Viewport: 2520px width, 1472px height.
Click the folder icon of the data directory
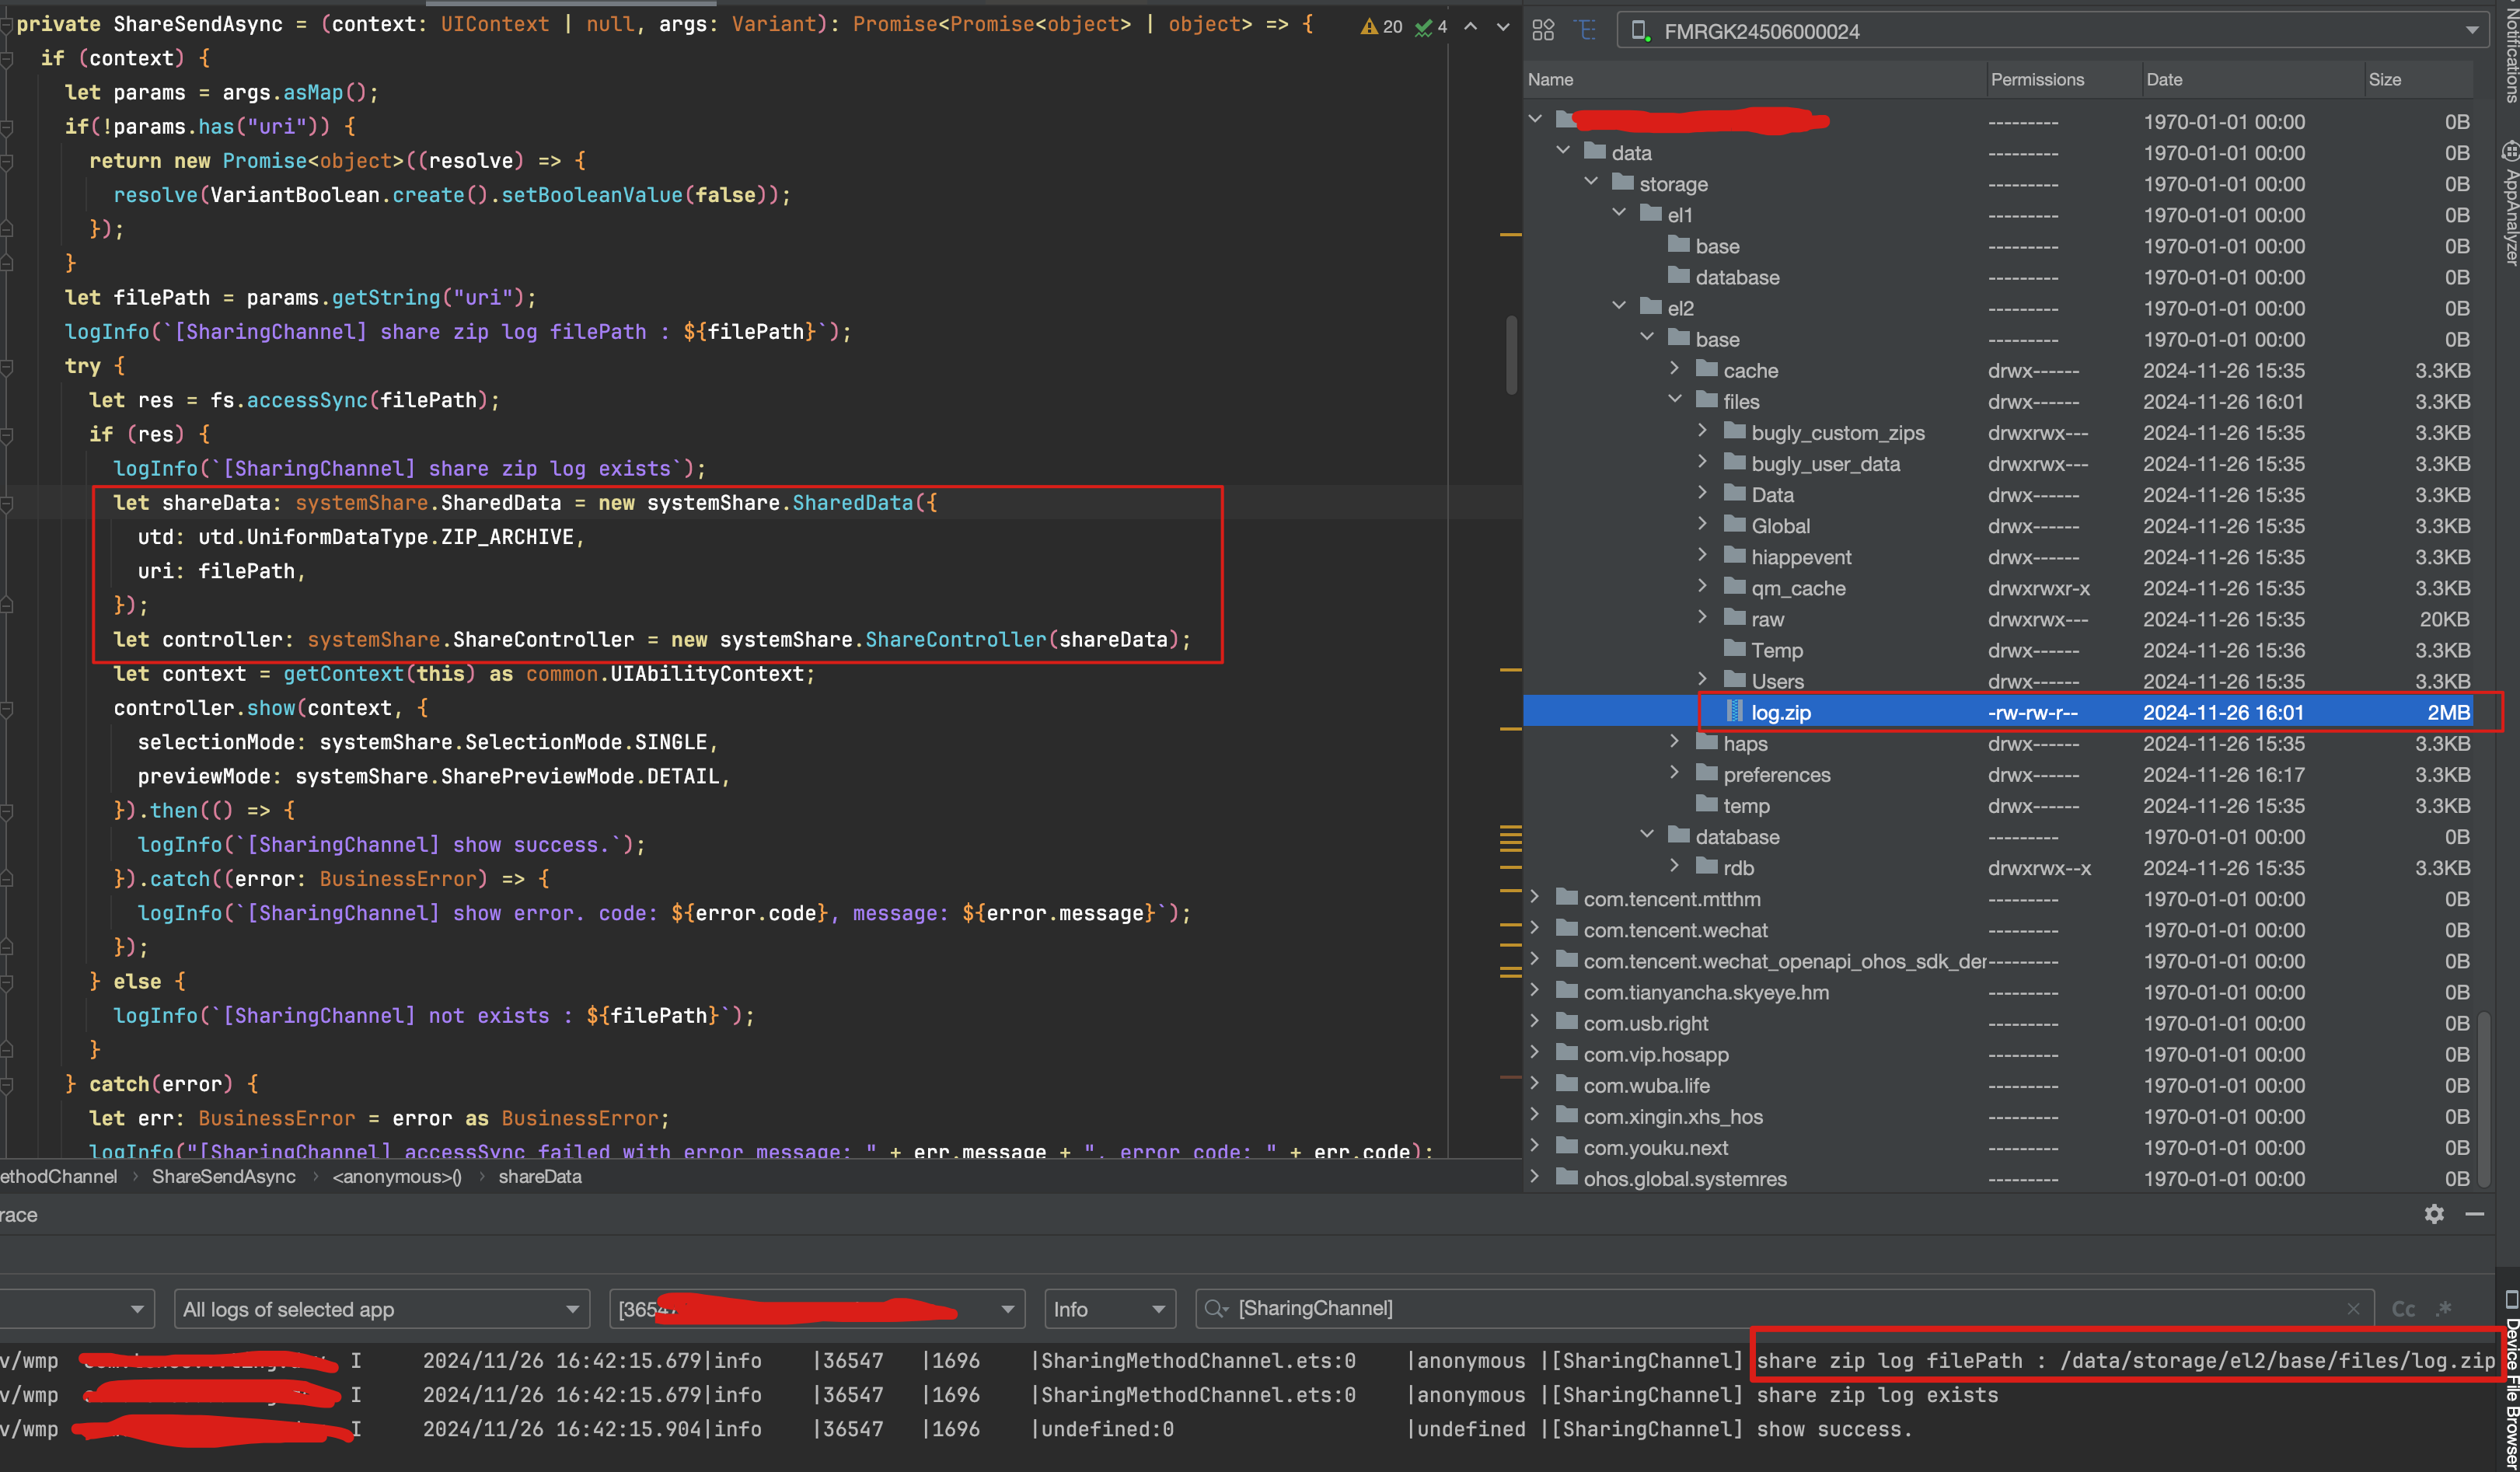click(1595, 152)
